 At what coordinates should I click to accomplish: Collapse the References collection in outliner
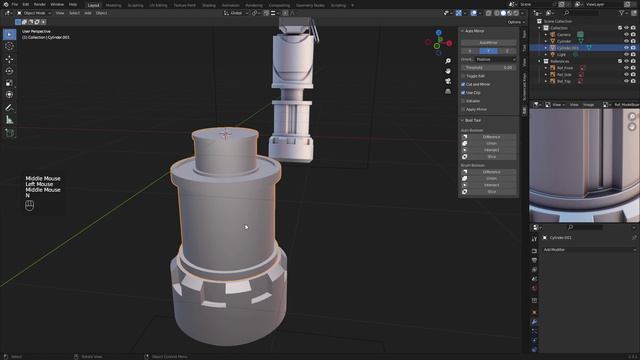pyautogui.click(x=539, y=61)
